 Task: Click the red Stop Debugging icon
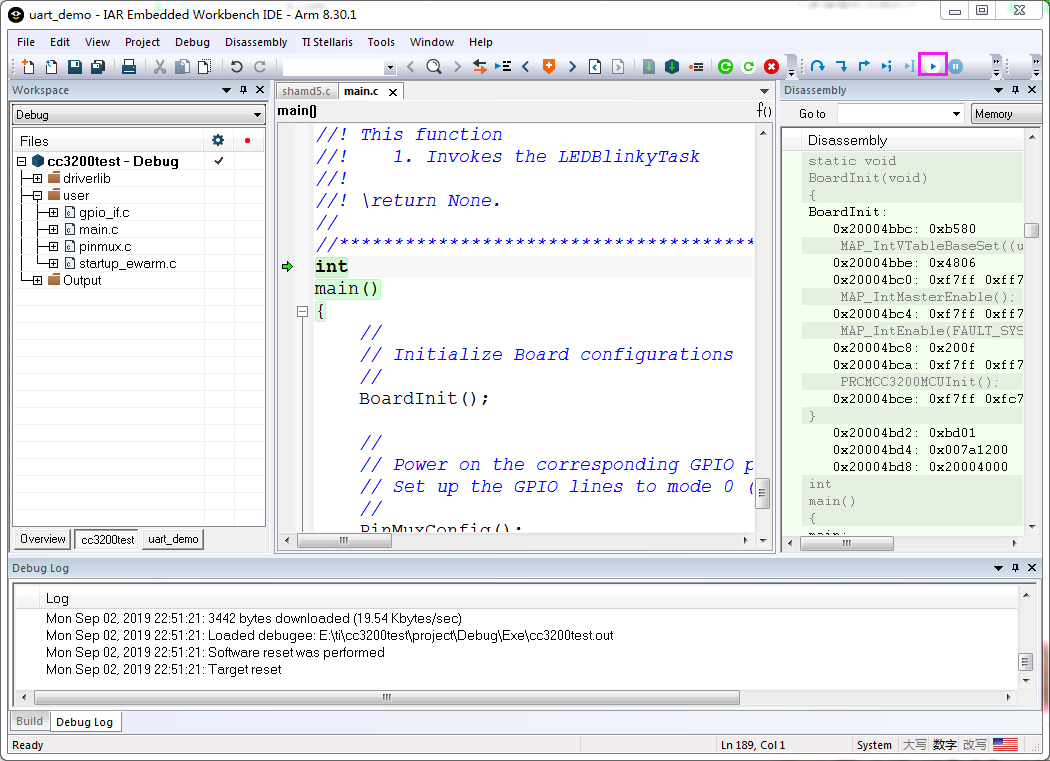(771, 66)
